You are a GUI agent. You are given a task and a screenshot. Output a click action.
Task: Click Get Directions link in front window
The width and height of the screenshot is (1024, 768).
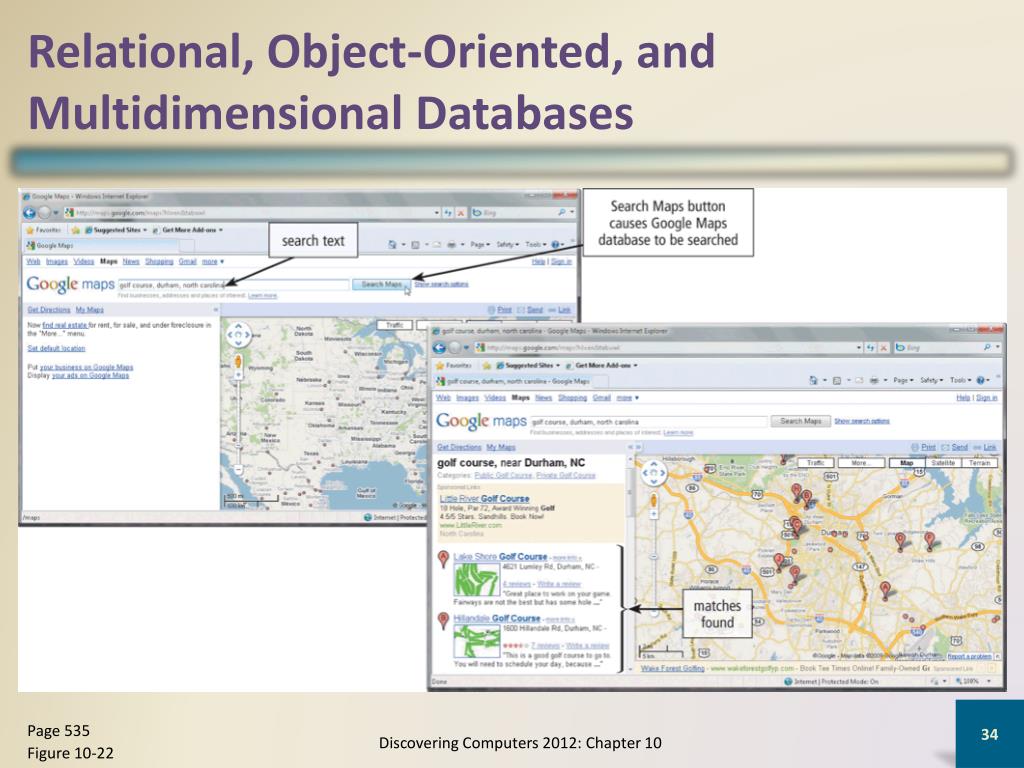click(459, 447)
